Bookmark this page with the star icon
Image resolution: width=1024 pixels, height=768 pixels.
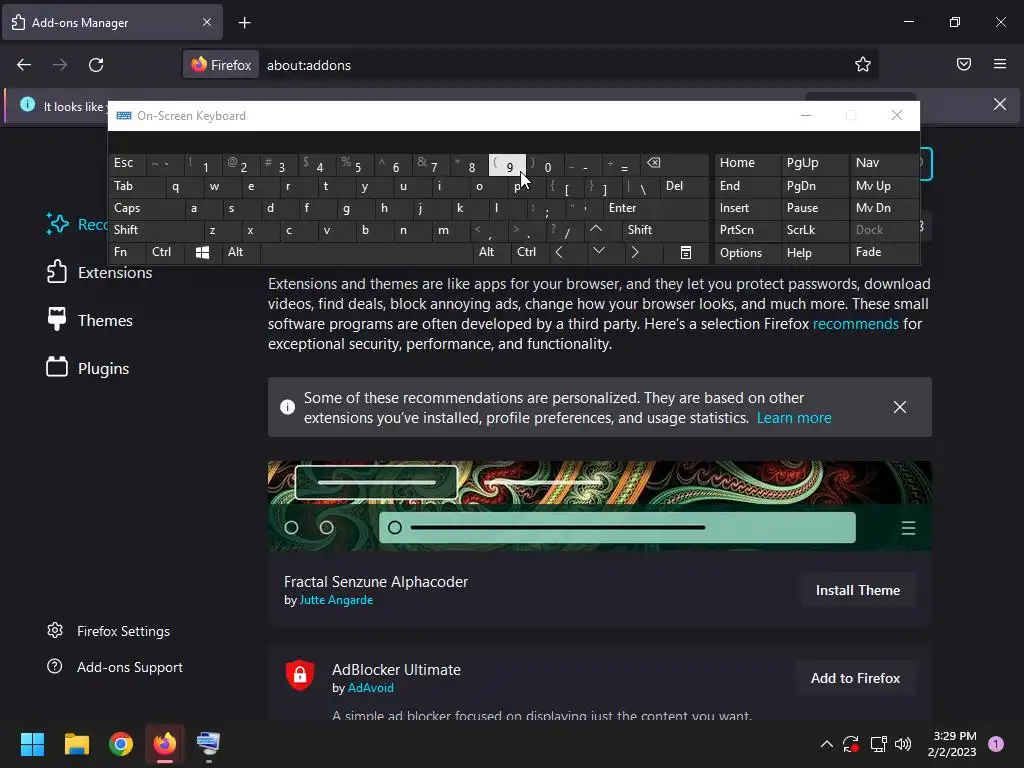[863, 65]
